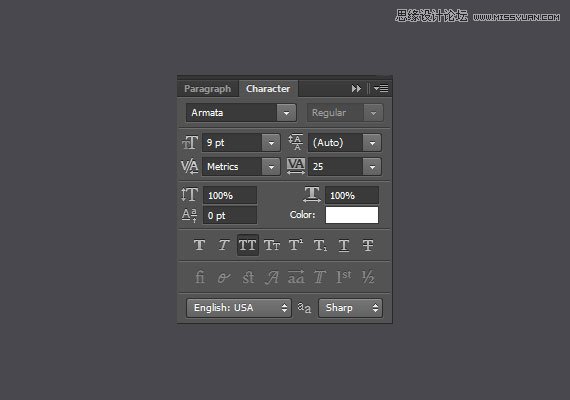Click the swash A icon

272,277
